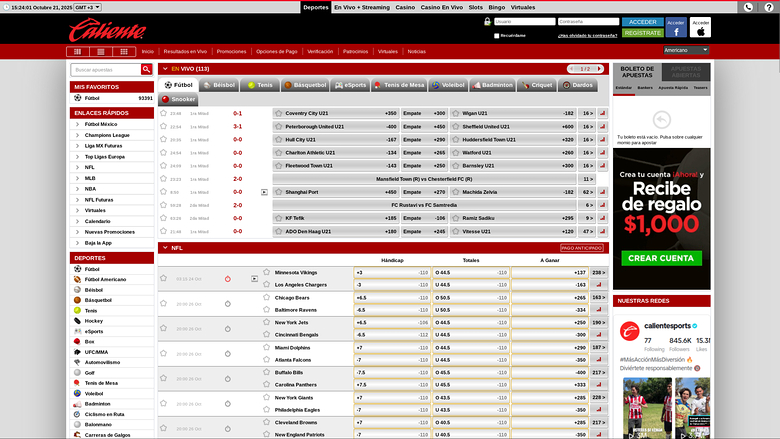
Task: Open the phone contact icon
Action: click(x=749, y=7)
